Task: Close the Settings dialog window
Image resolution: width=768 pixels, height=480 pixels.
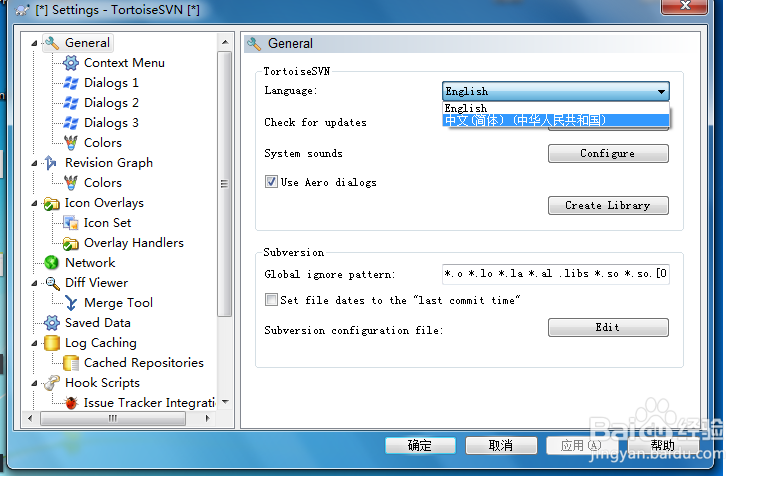Action: tap(685, 6)
